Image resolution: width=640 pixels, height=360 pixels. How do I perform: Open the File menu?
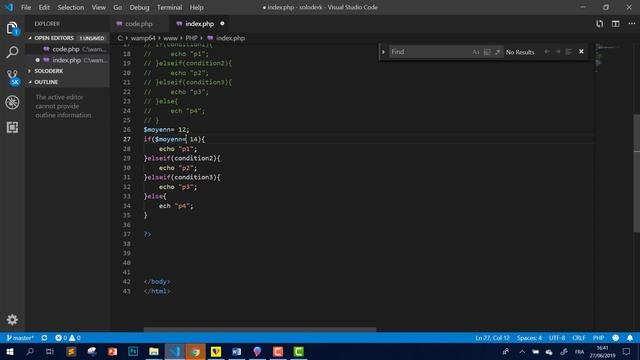pos(26,7)
